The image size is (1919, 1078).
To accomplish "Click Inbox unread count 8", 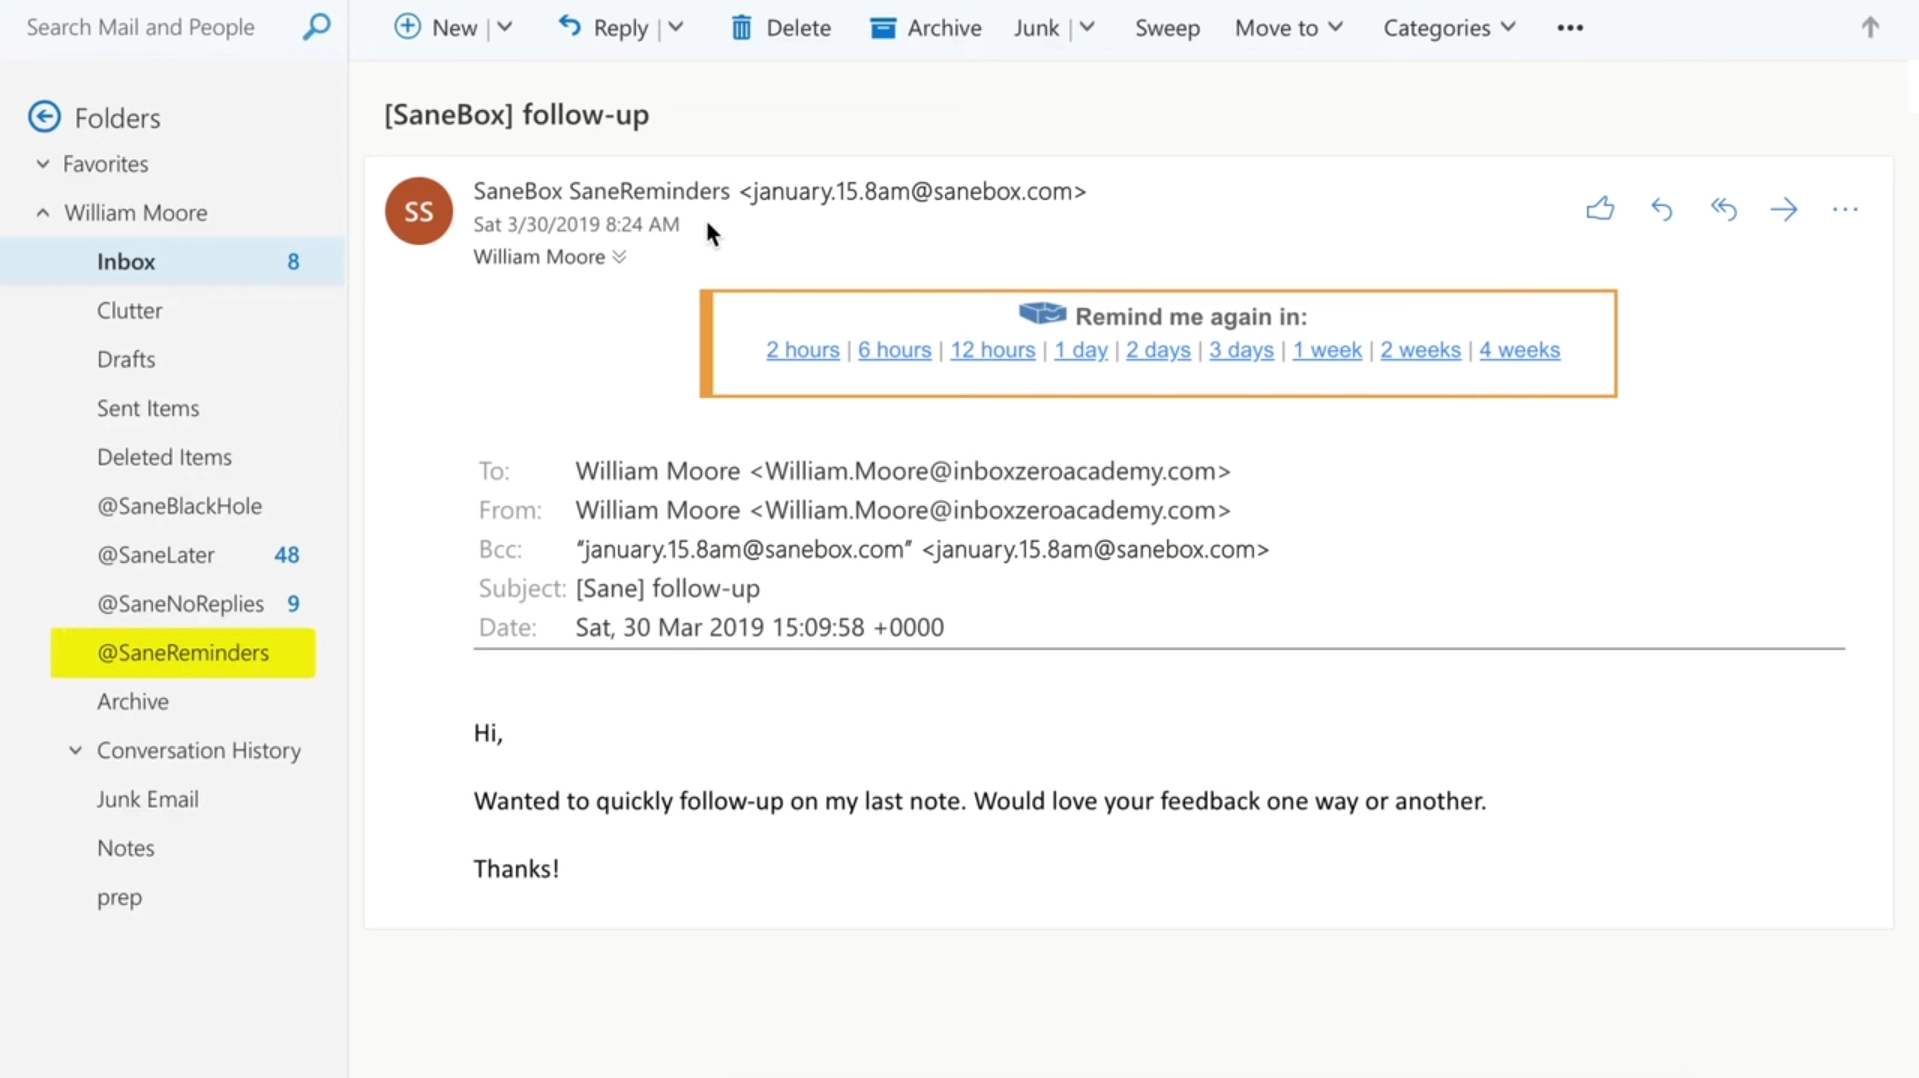I will coord(293,262).
